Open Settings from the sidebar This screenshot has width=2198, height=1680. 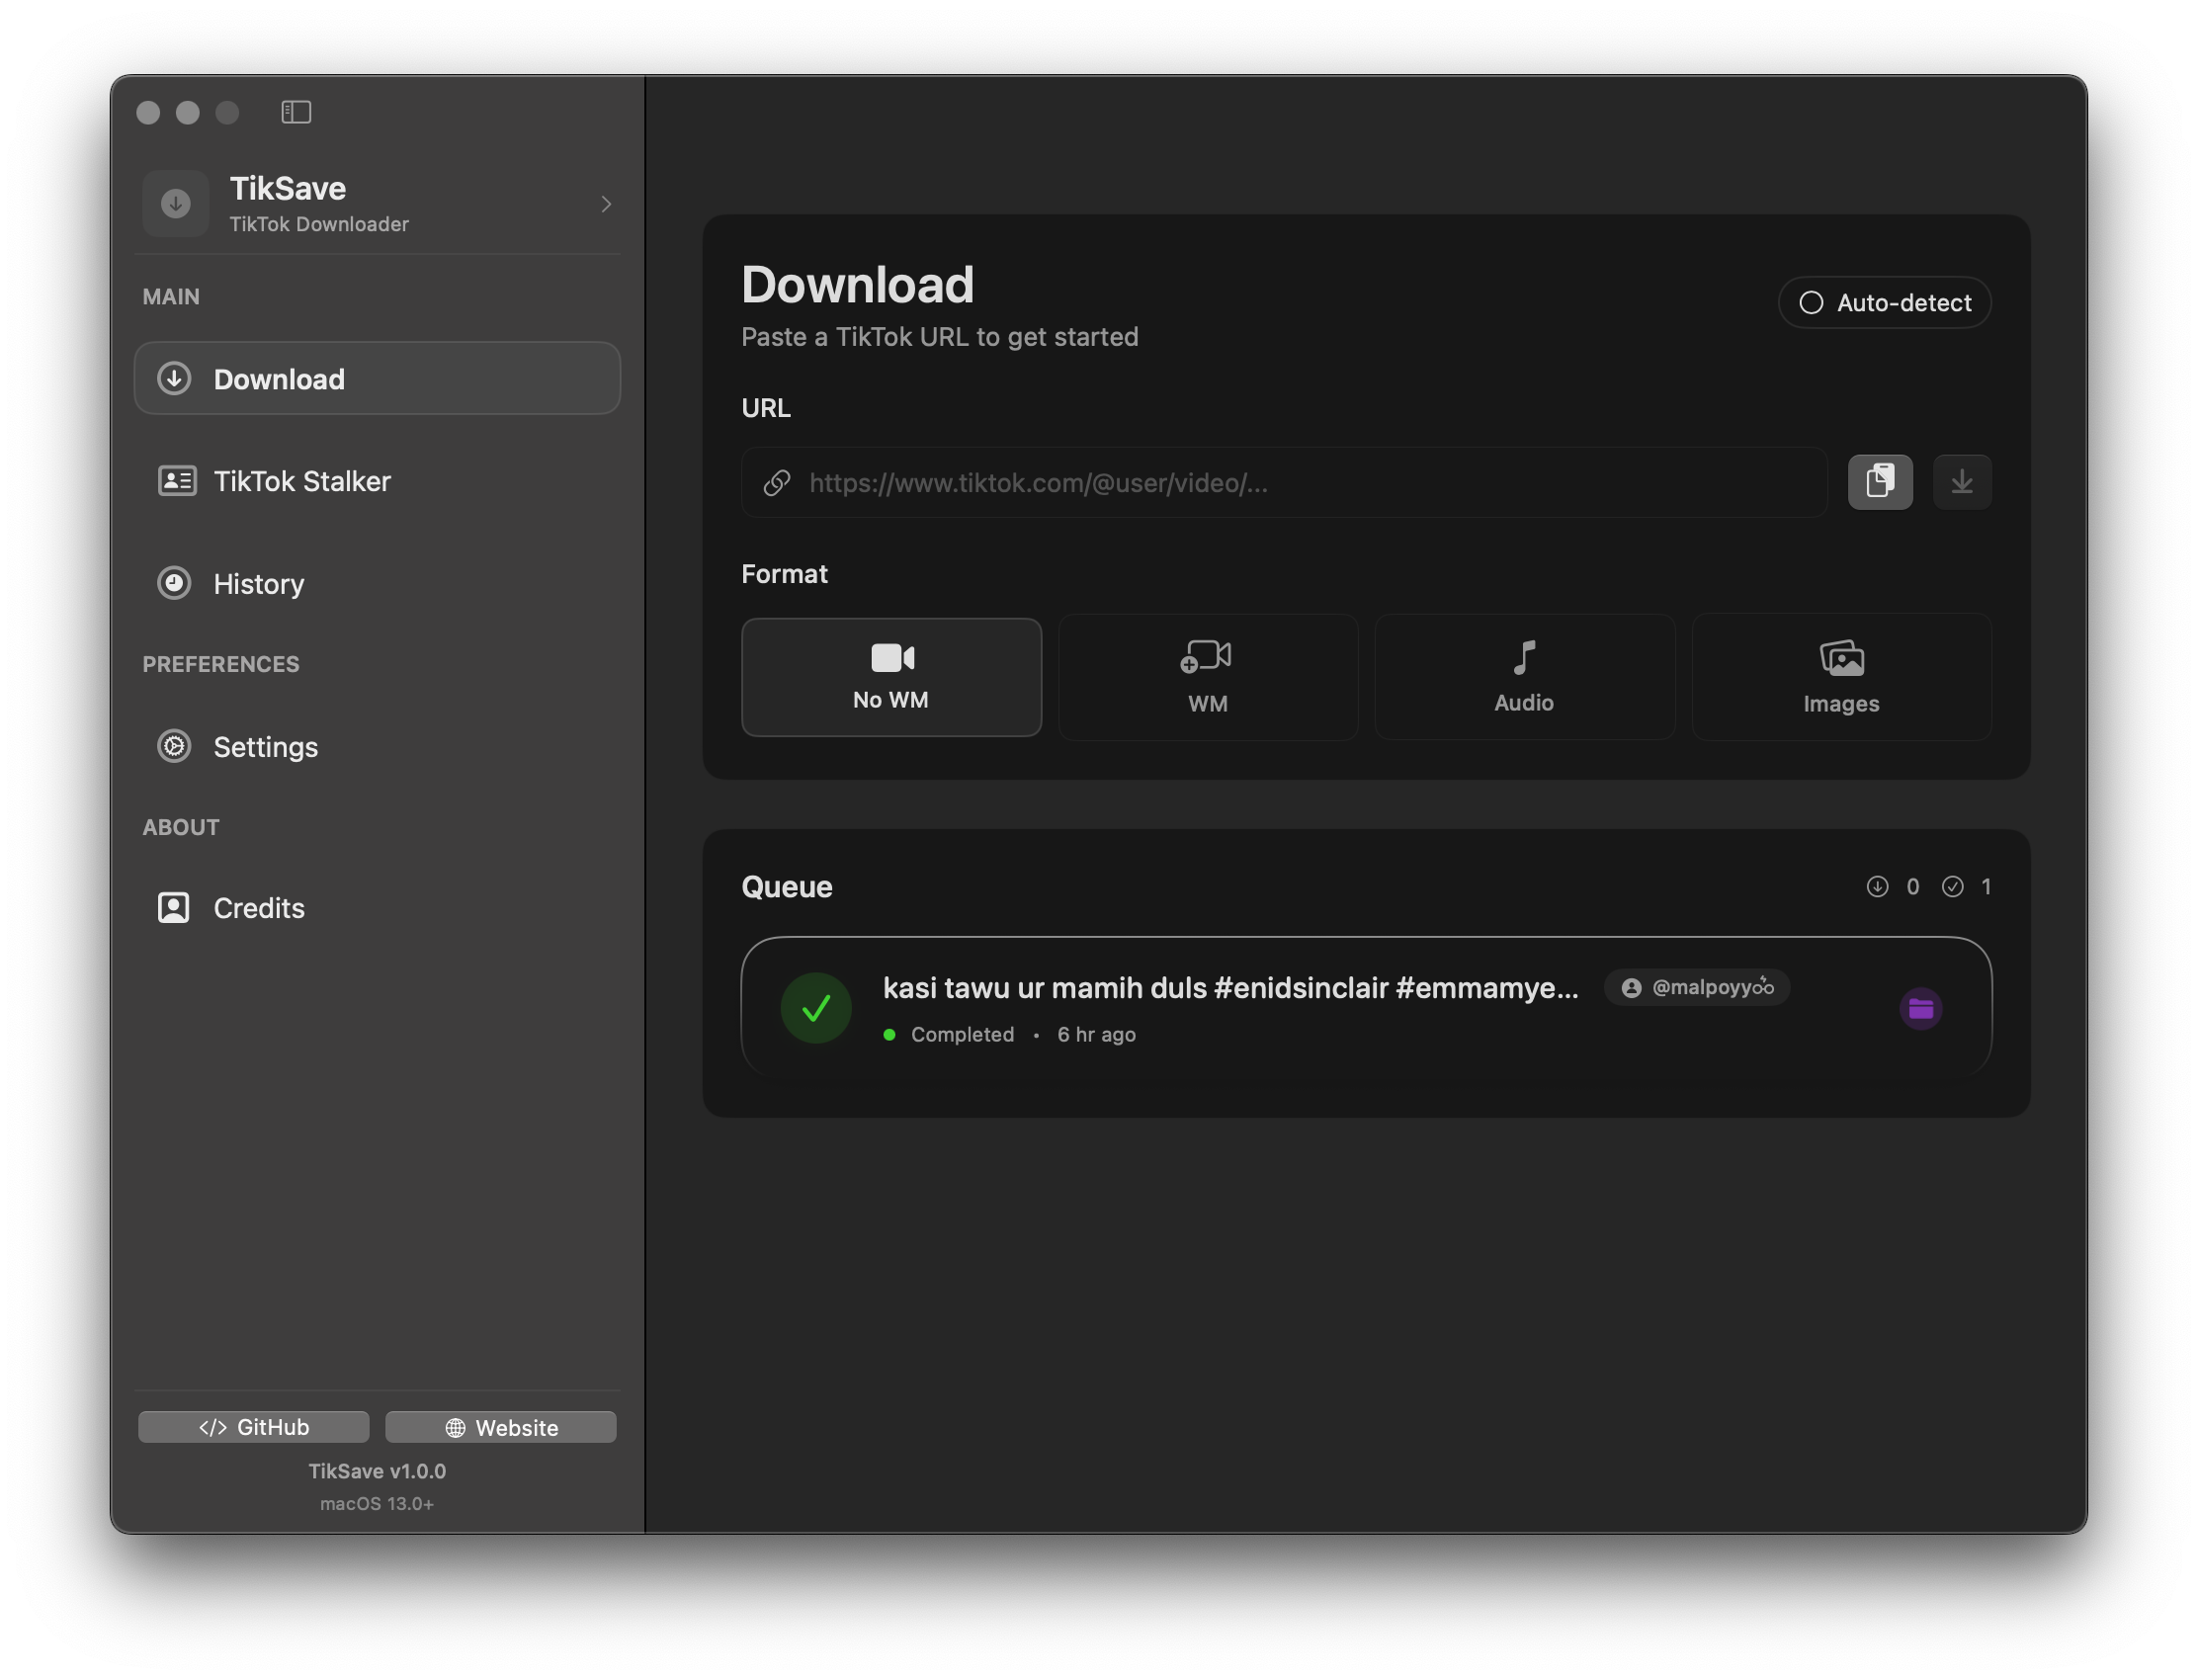265,747
